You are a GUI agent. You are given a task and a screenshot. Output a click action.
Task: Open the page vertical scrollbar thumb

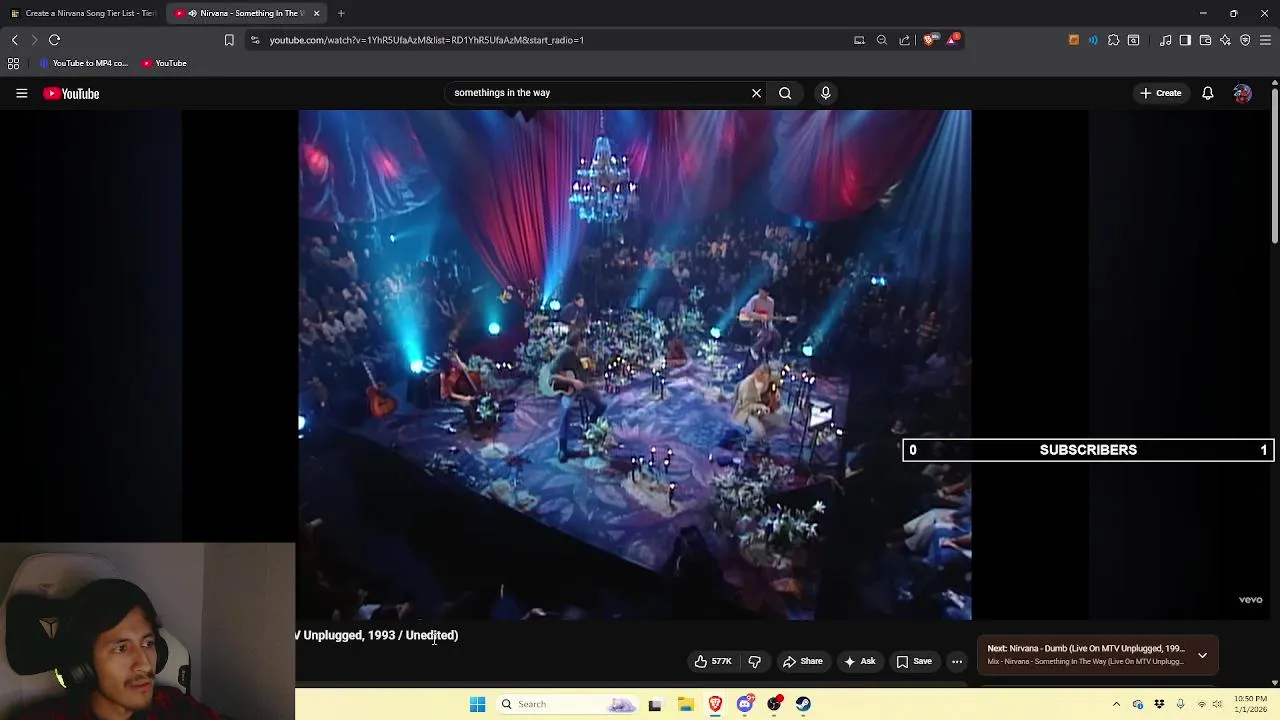click(x=1274, y=165)
